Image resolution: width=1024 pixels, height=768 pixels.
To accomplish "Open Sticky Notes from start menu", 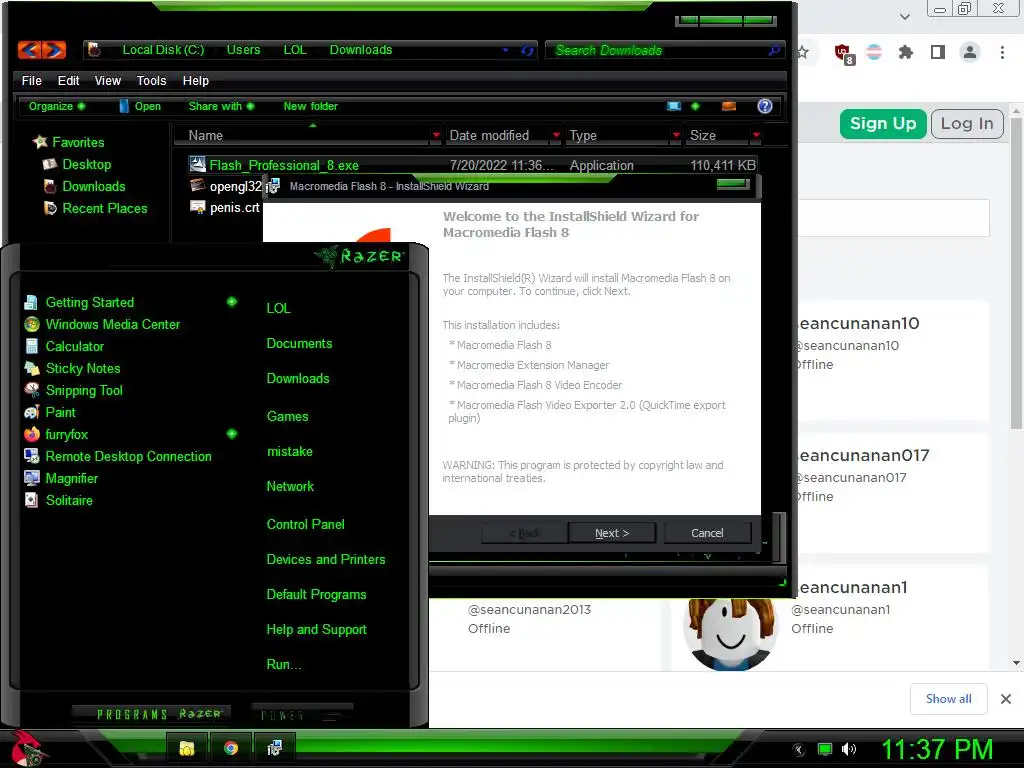I will click(x=72, y=369).
